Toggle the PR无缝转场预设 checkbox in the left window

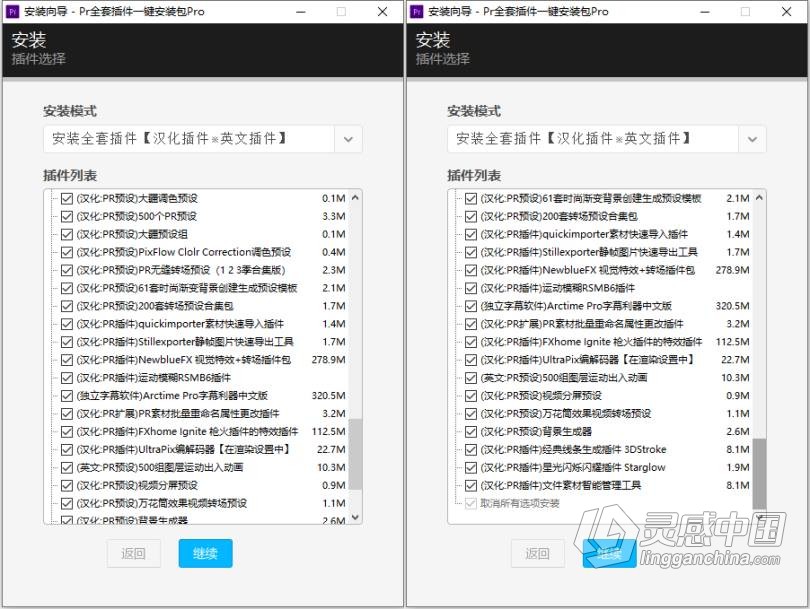[x=67, y=270]
